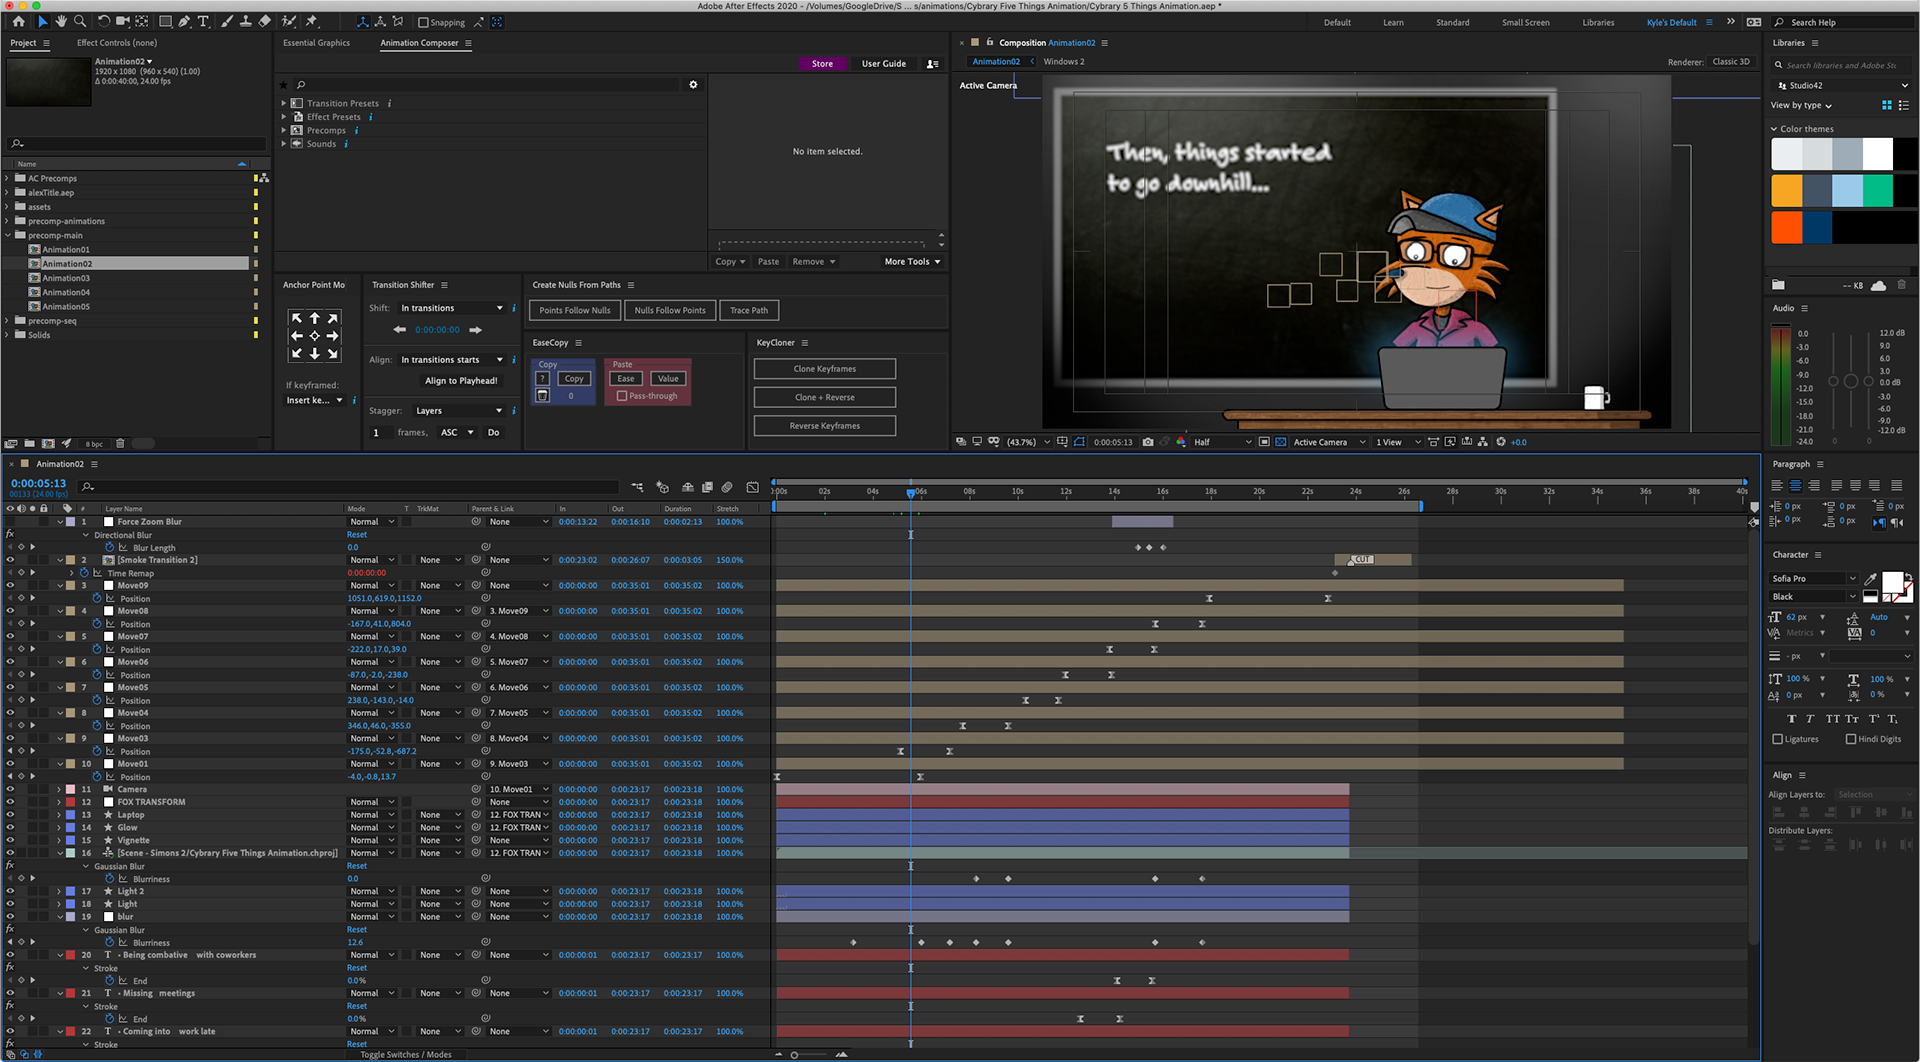Open the Stagger Layers dropdown
Viewport: 1920px width, 1062px height.
pos(459,411)
